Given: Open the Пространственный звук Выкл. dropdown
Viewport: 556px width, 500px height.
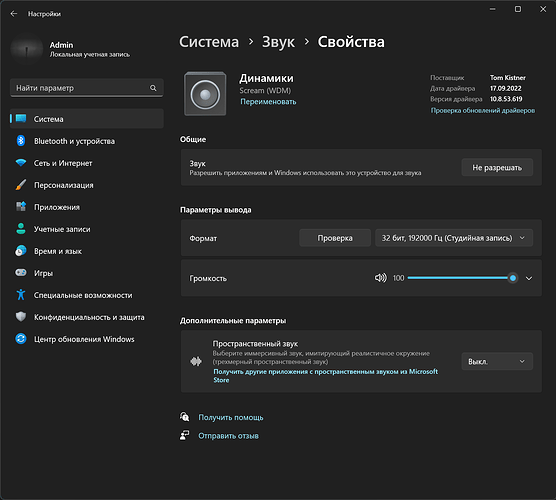Looking at the screenshot, I should click(497, 361).
